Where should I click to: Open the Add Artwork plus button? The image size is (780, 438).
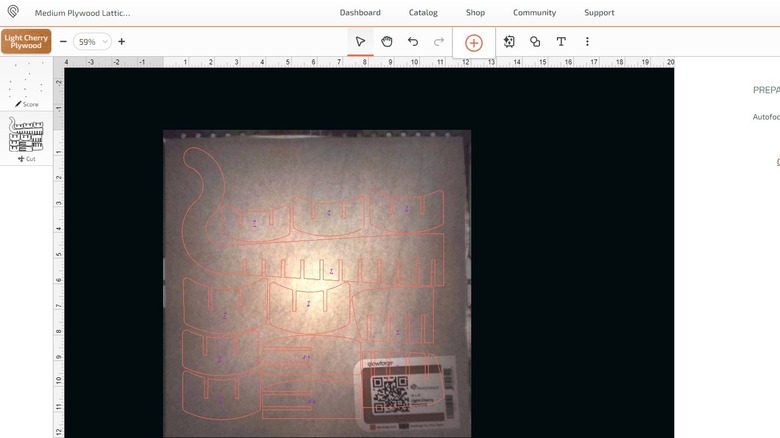tap(474, 43)
